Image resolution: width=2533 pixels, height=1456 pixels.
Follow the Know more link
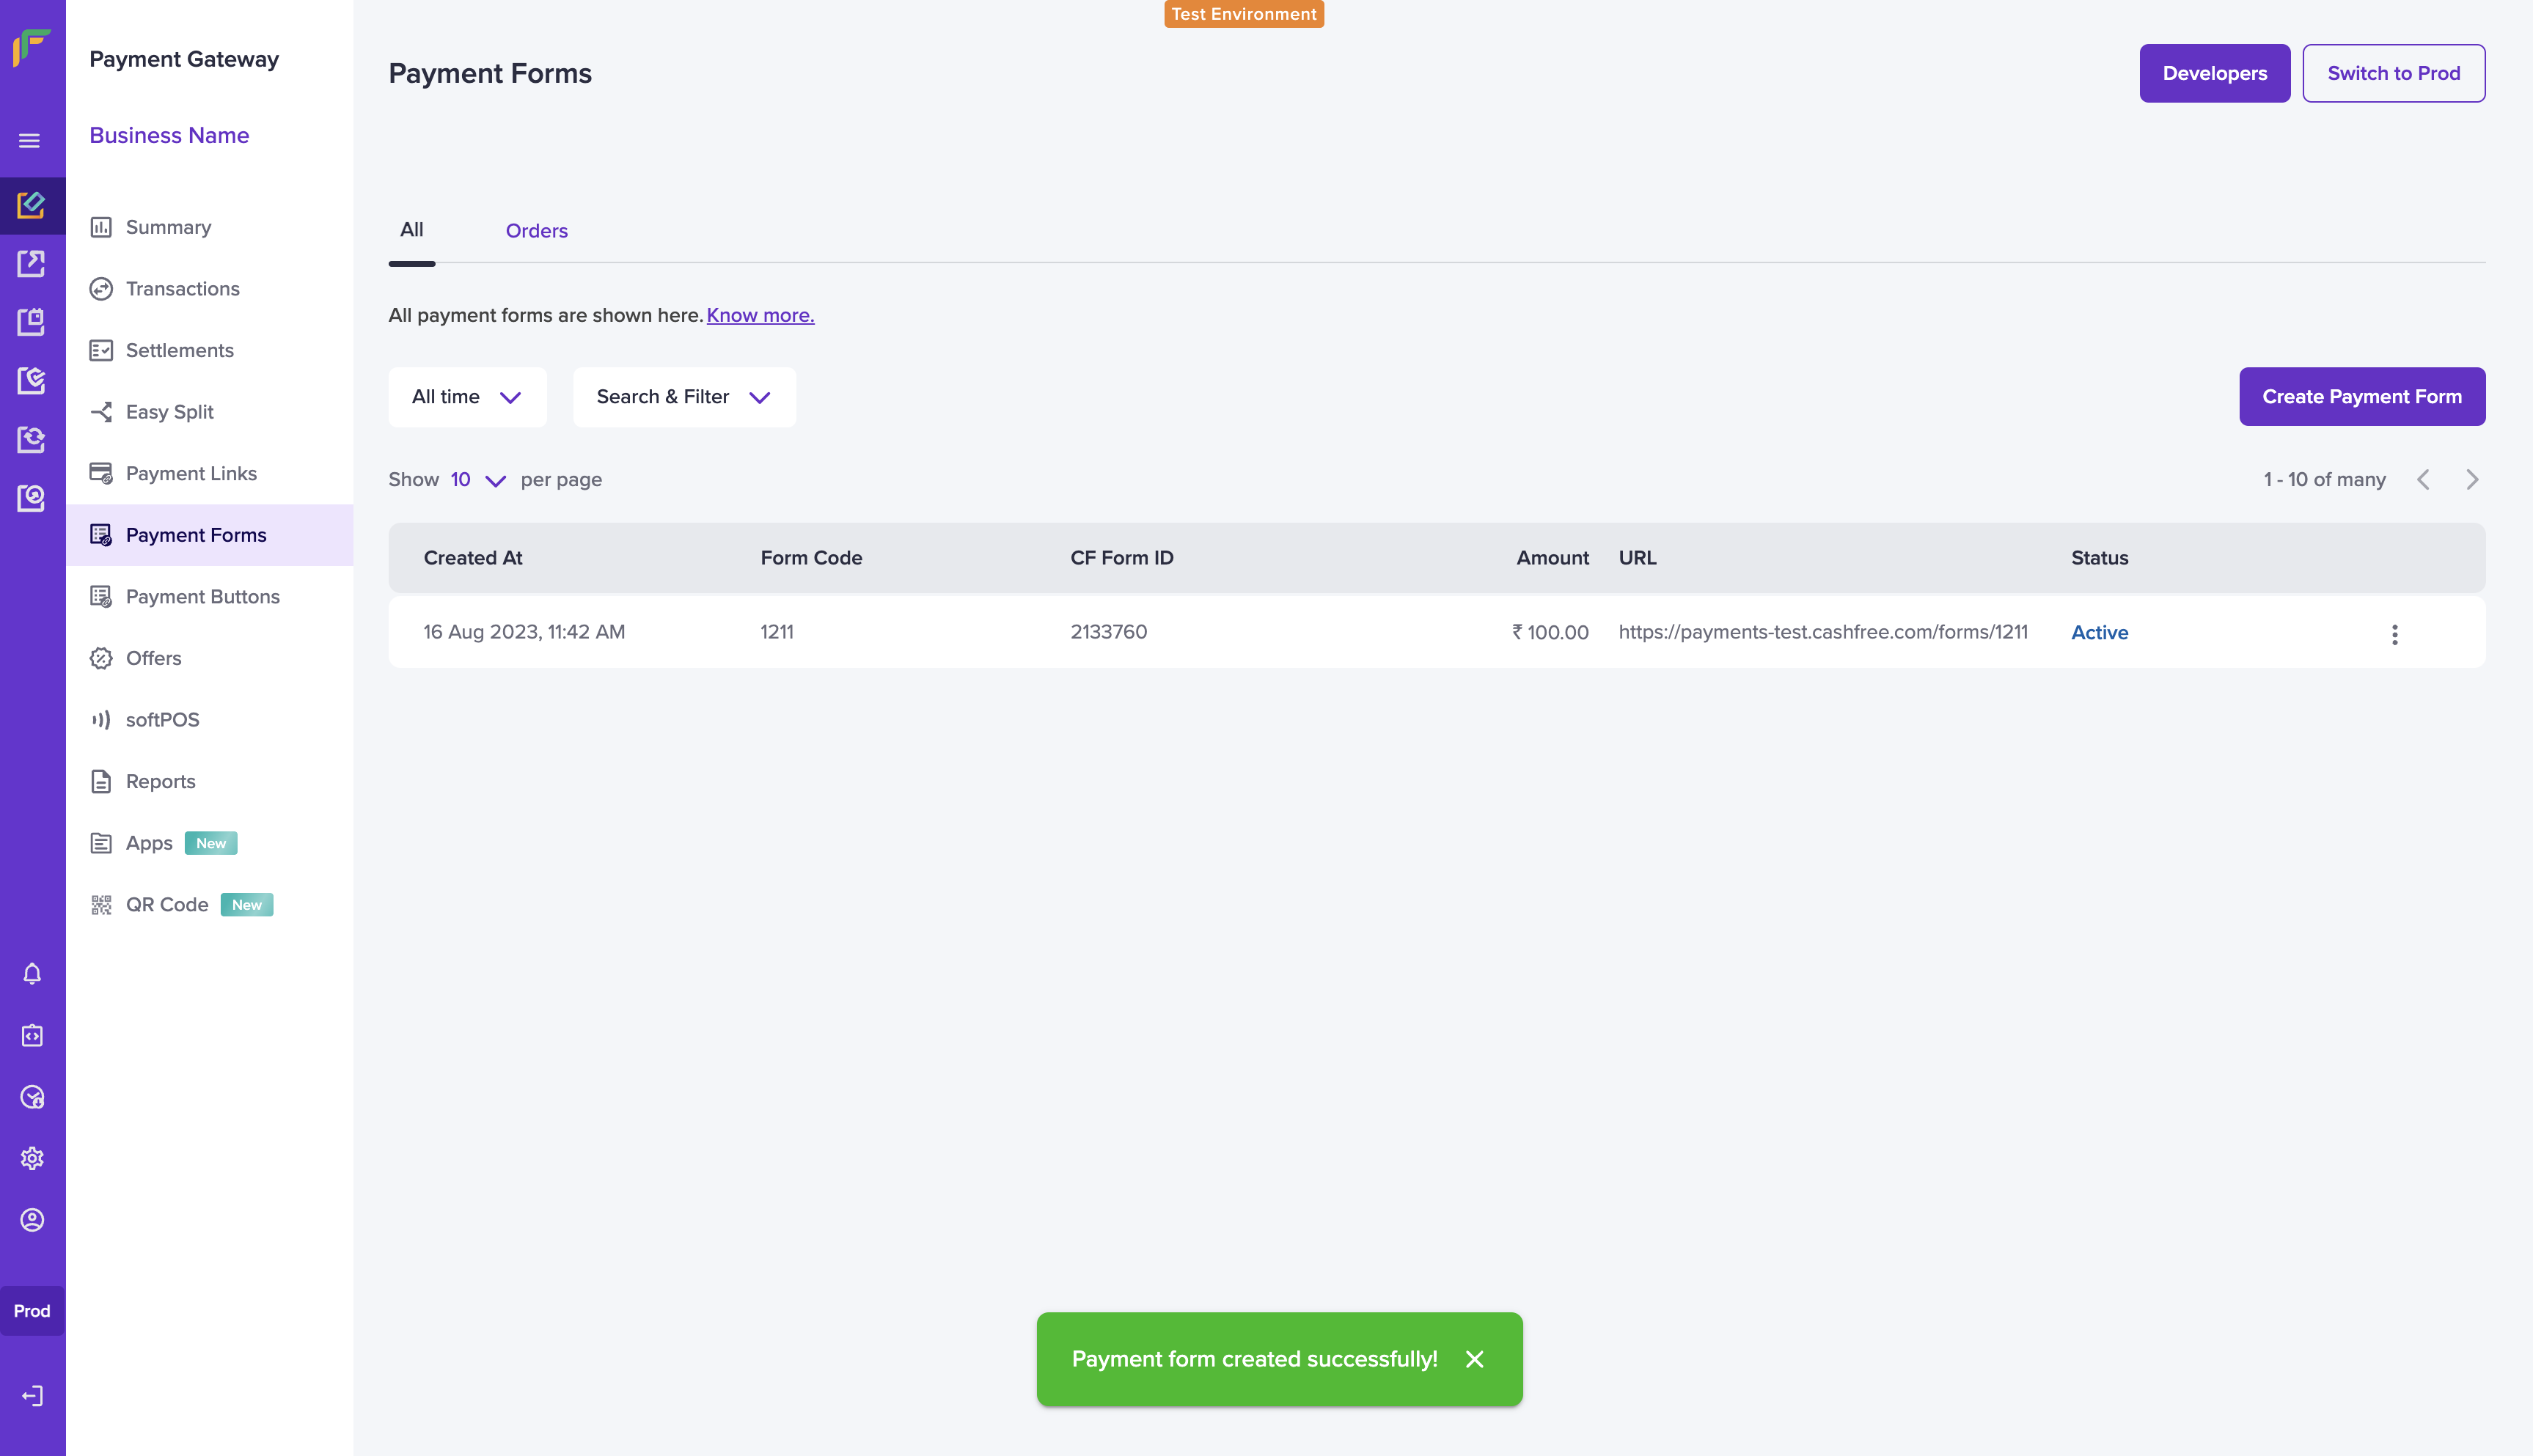(760, 316)
